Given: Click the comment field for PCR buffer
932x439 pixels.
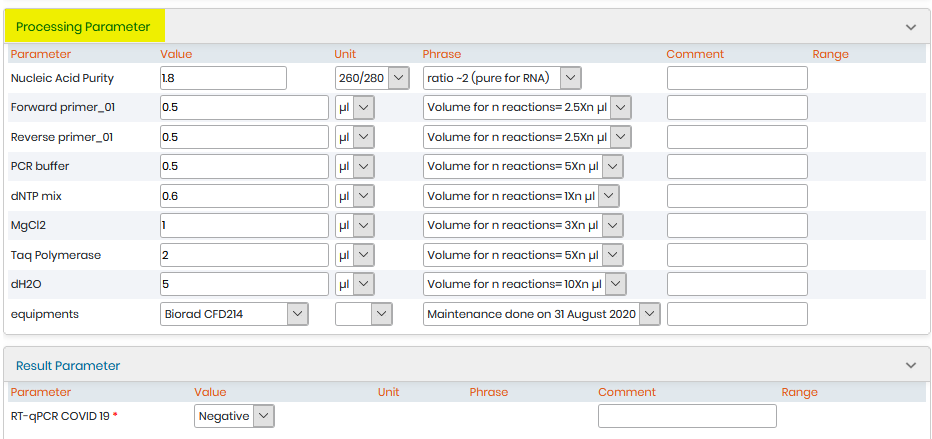Looking at the screenshot, I should (737, 166).
